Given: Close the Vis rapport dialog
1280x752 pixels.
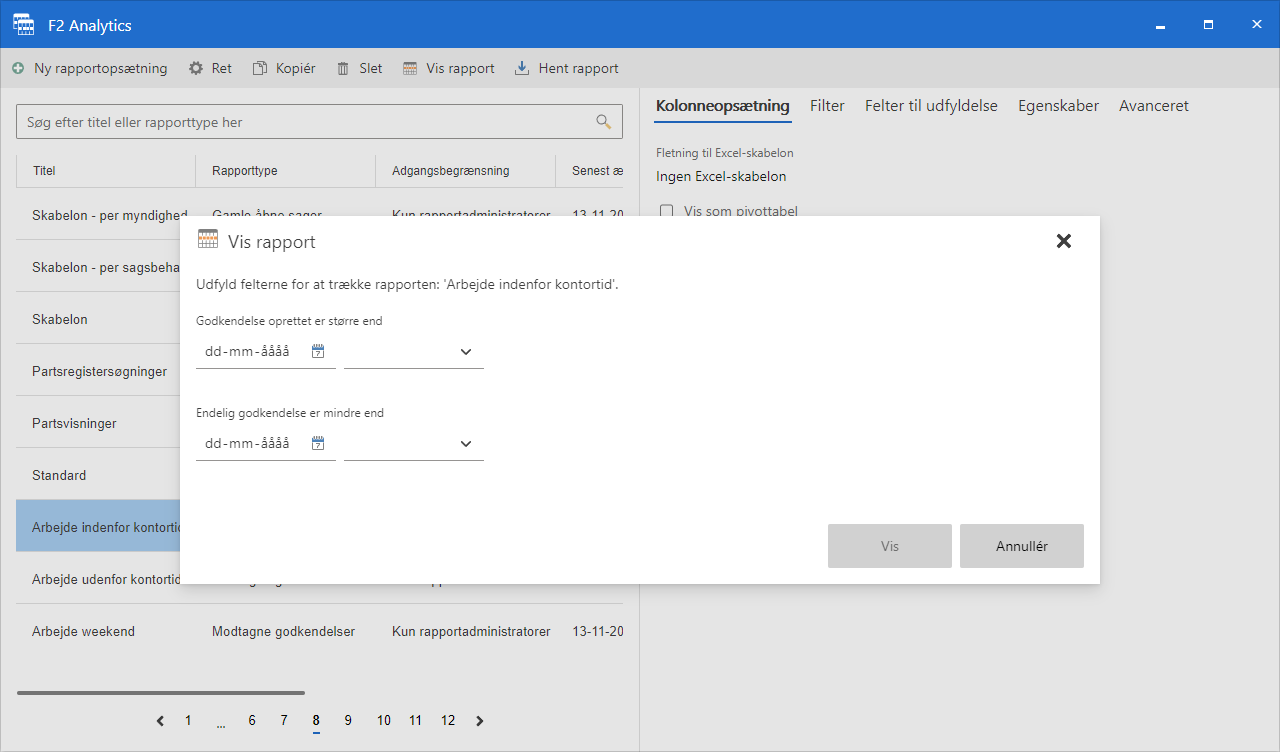Looking at the screenshot, I should click(x=1063, y=241).
